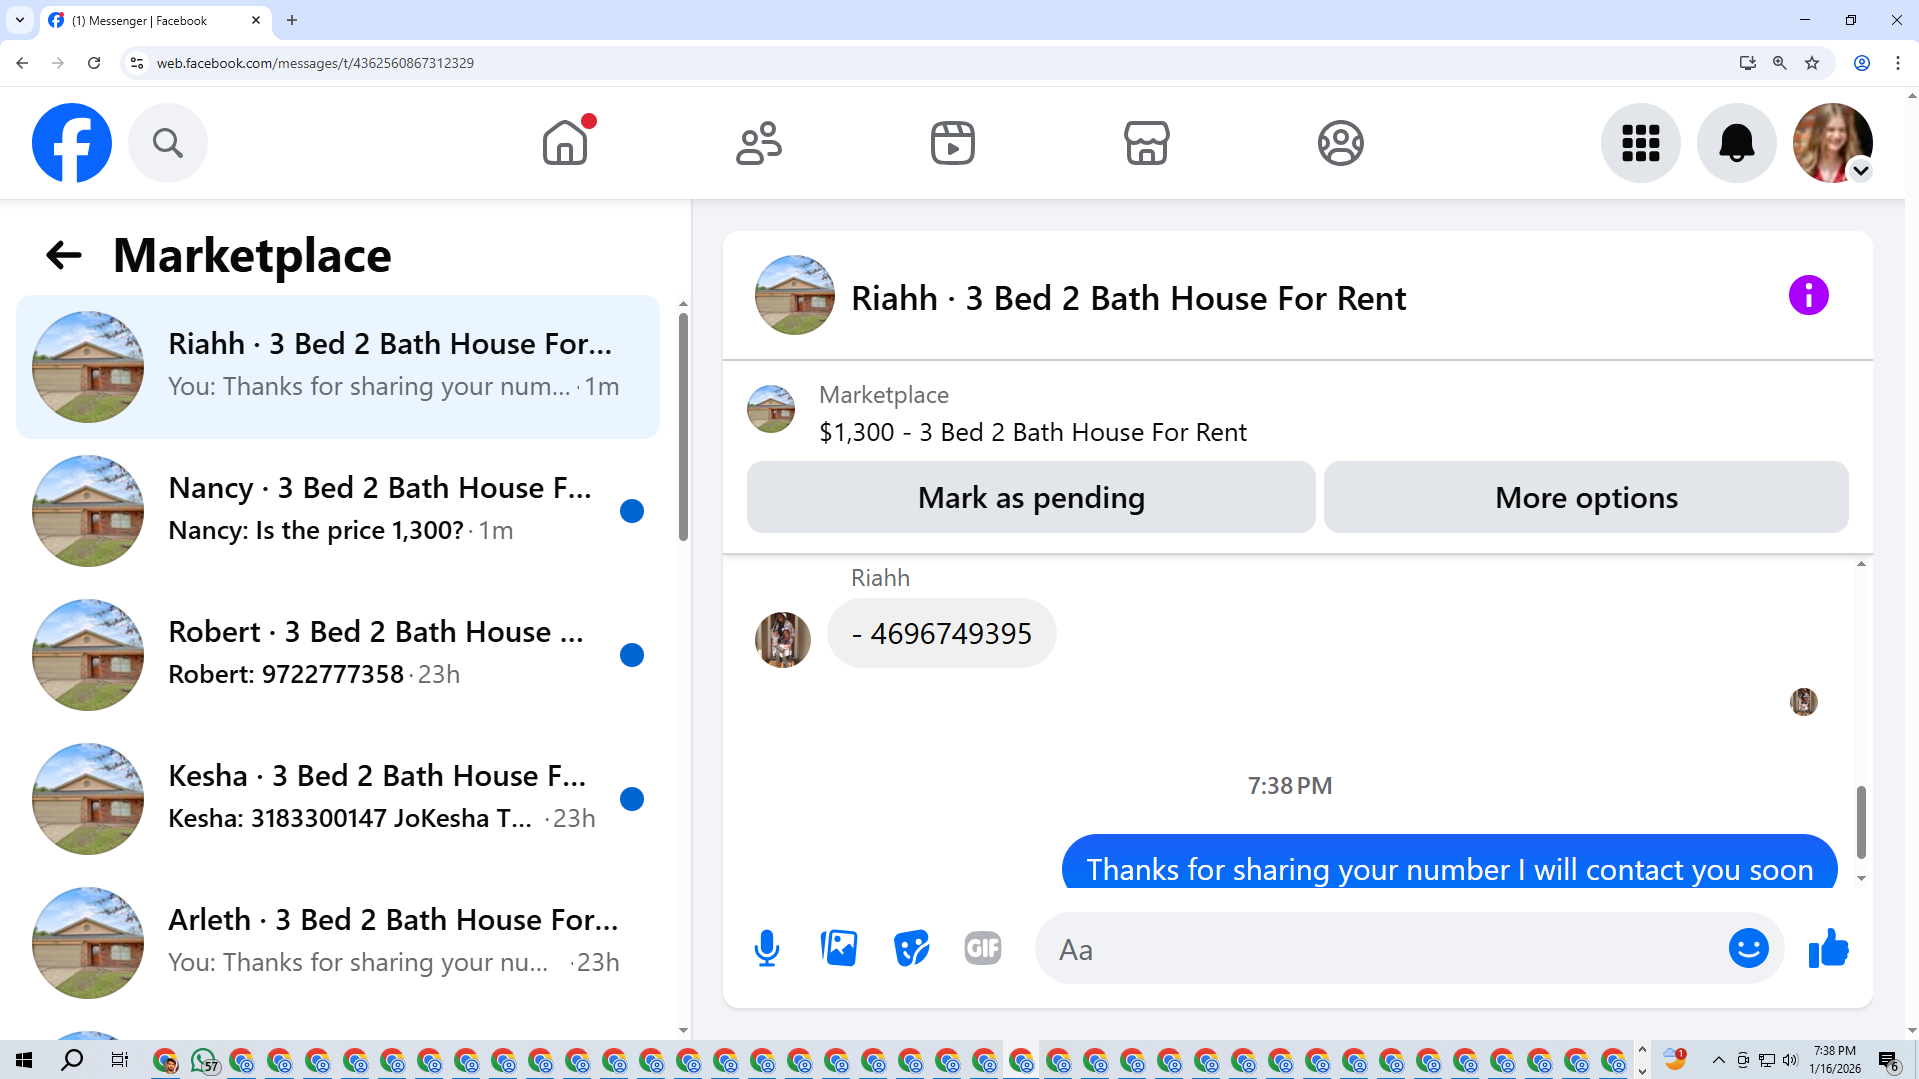Click the 7:38 PM timestamp in chat
1919x1079 pixels.
point(1289,786)
